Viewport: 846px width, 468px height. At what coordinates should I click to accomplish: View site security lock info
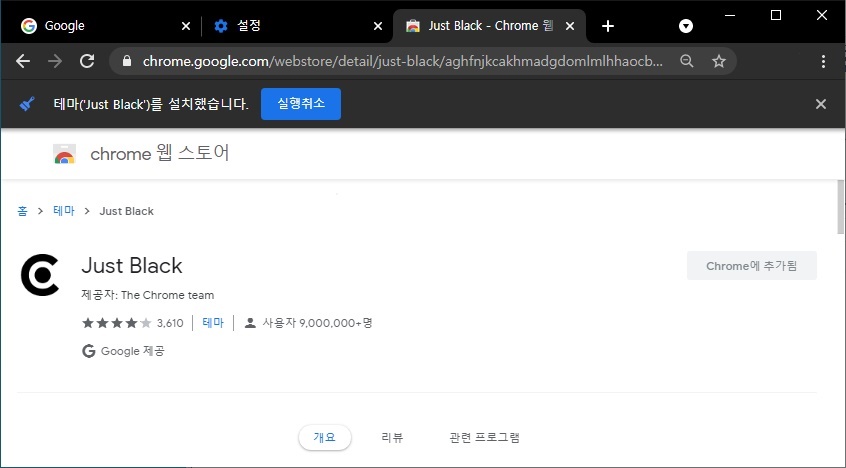127,61
